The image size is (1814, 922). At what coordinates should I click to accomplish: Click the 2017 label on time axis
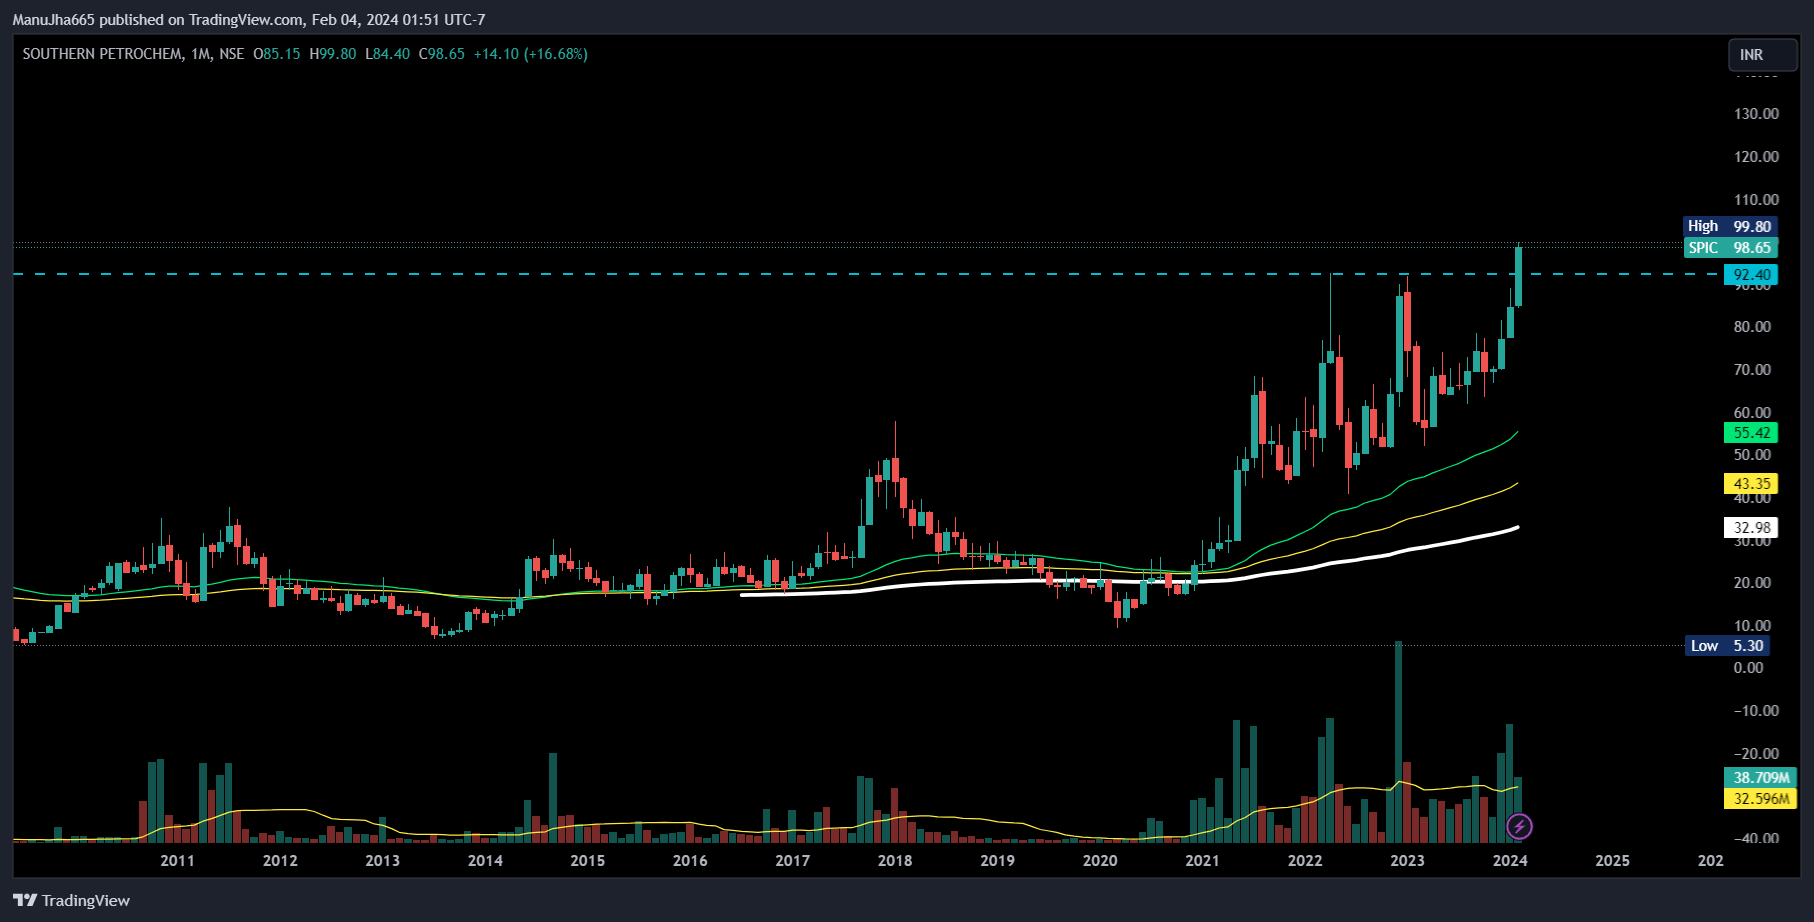[792, 861]
